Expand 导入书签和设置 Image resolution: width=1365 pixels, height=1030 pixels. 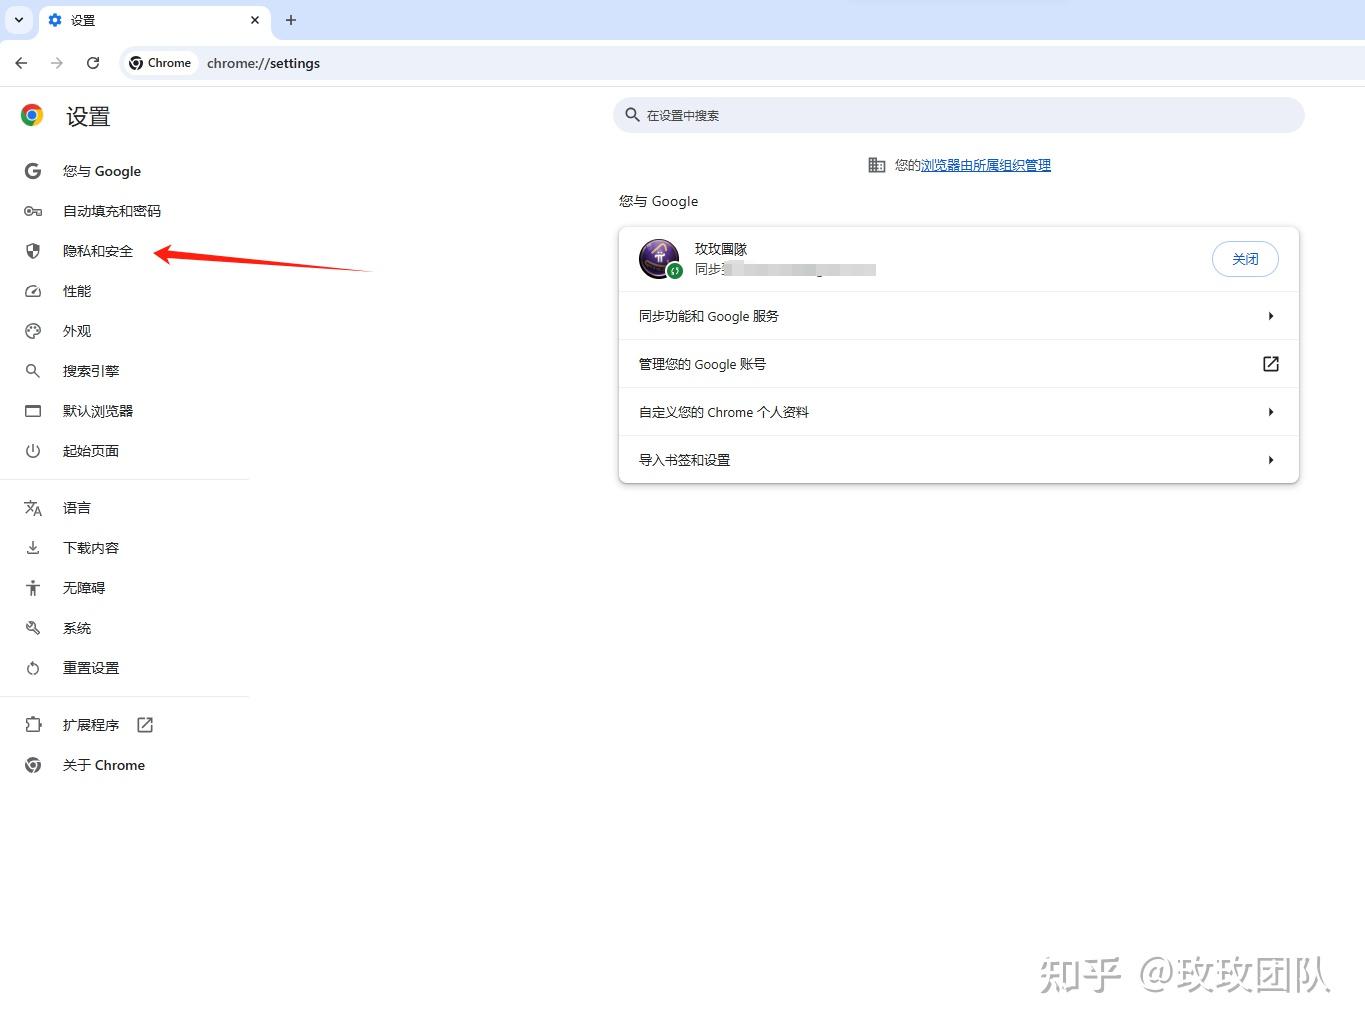tap(1270, 459)
